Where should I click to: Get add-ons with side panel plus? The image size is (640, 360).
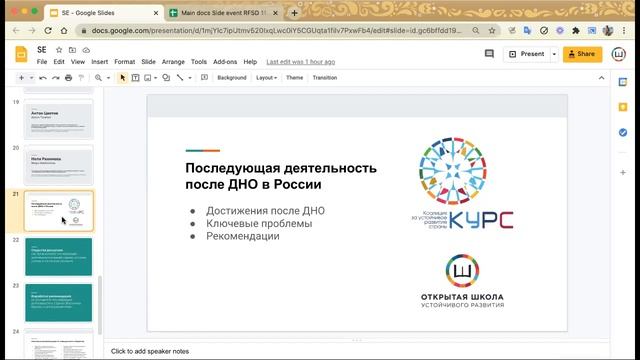(x=623, y=173)
